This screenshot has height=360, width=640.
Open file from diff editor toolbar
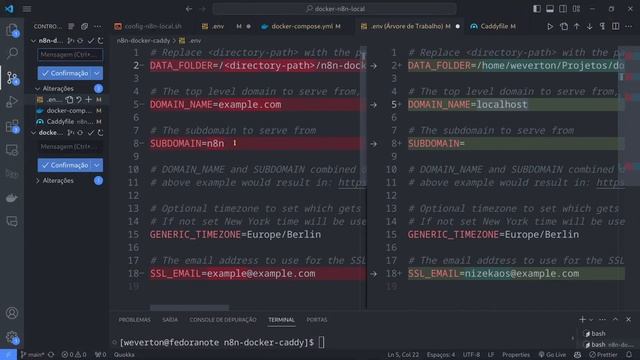coord(564,27)
